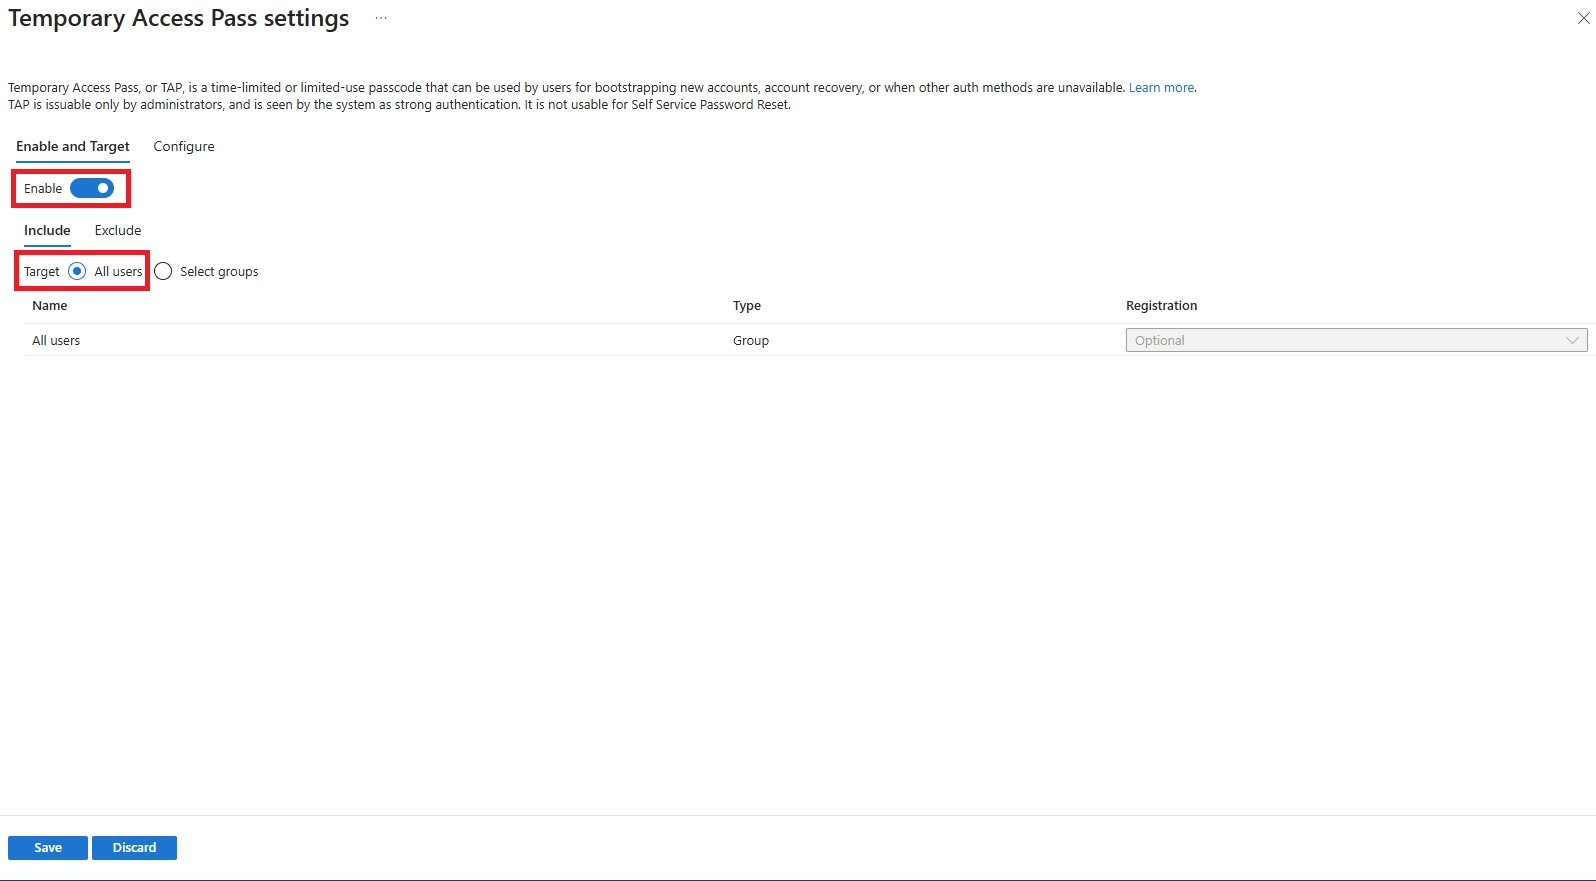Open the Learn more link
1596x881 pixels.
[1161, 88]
